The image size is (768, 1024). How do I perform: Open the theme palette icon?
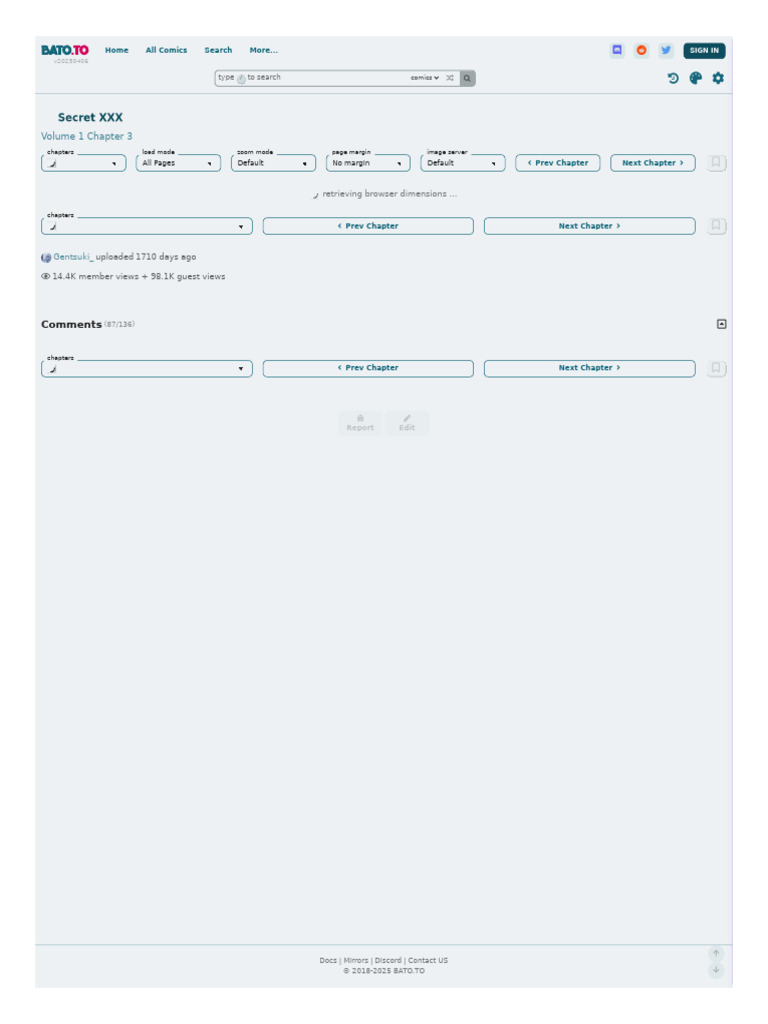point(696,78)
